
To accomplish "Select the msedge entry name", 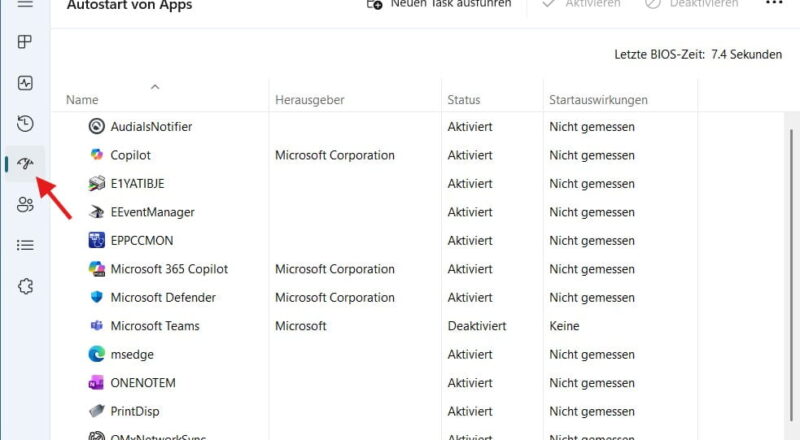I will [x=132, y=355].
